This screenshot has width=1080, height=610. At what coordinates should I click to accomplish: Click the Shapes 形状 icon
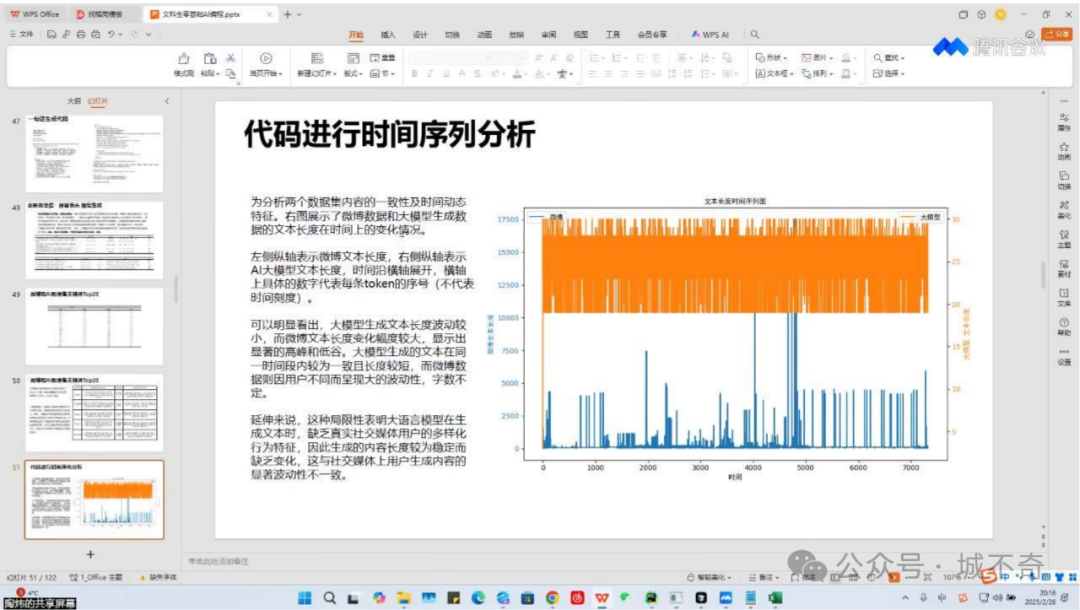(x=760, y=58)
